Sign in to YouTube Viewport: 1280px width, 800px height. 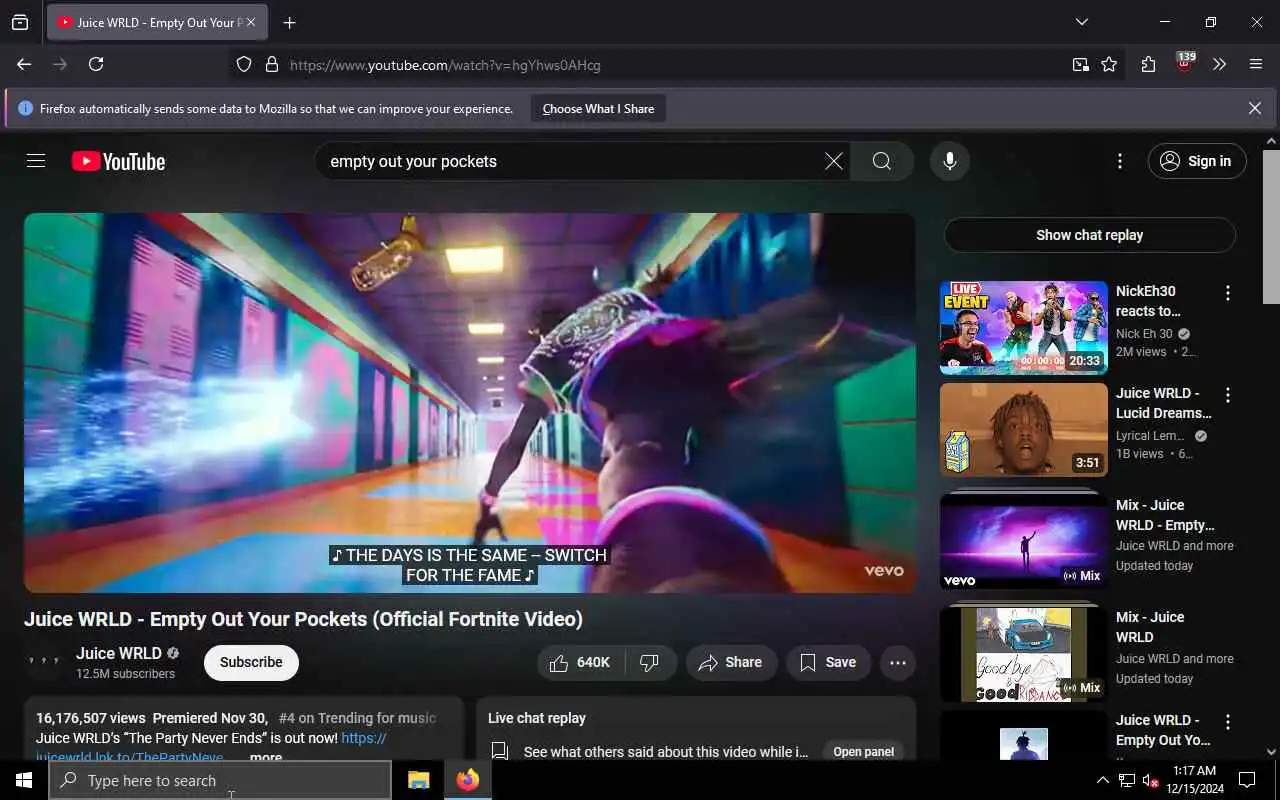pos(1197,161)
